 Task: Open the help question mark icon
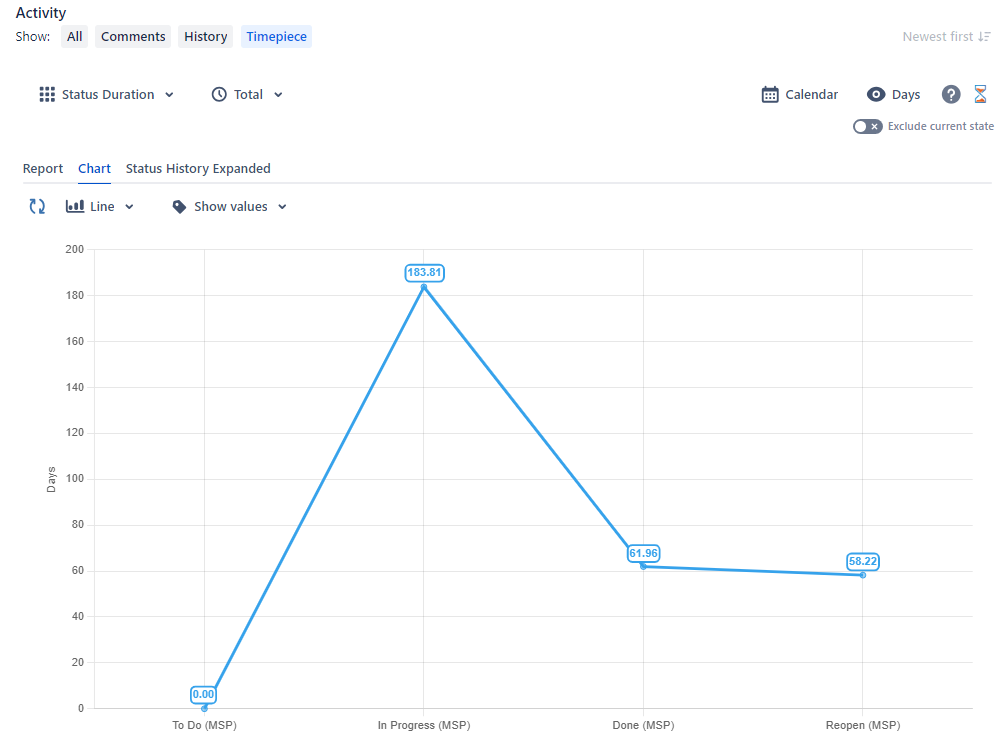click(950, 93)
